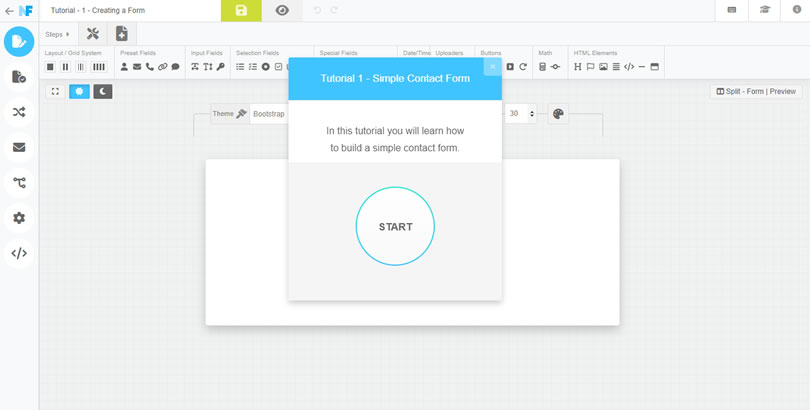Open the keyboard shortcuts icon in the top bar
Screen dimensions: 810x410
click(x=731, y=10)
